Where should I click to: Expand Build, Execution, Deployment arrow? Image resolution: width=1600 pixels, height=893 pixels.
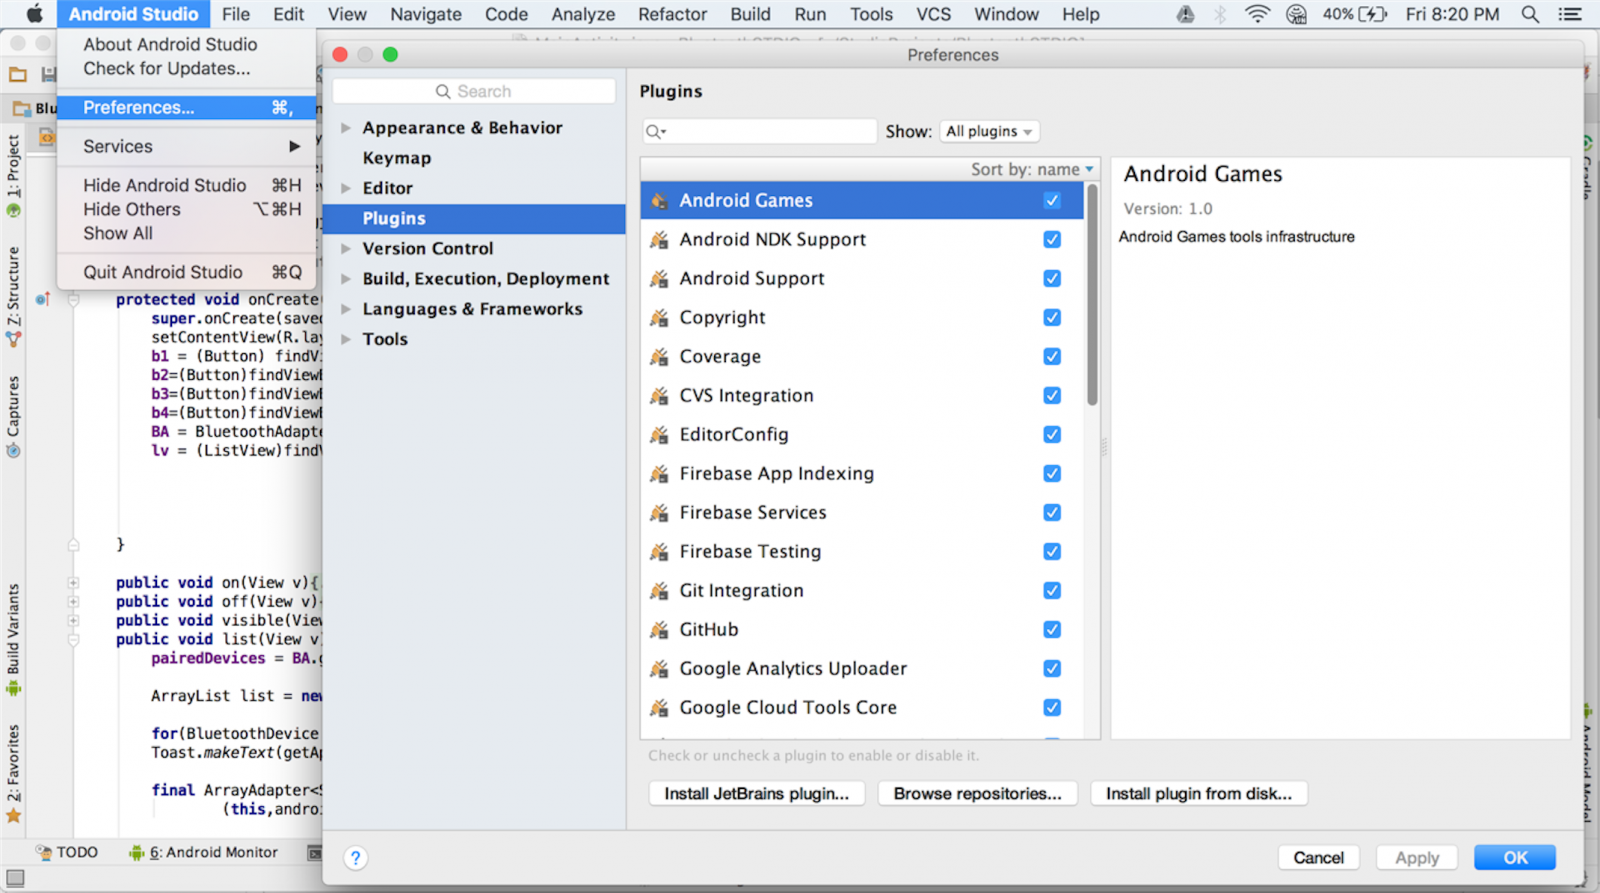tap(346, 279)
